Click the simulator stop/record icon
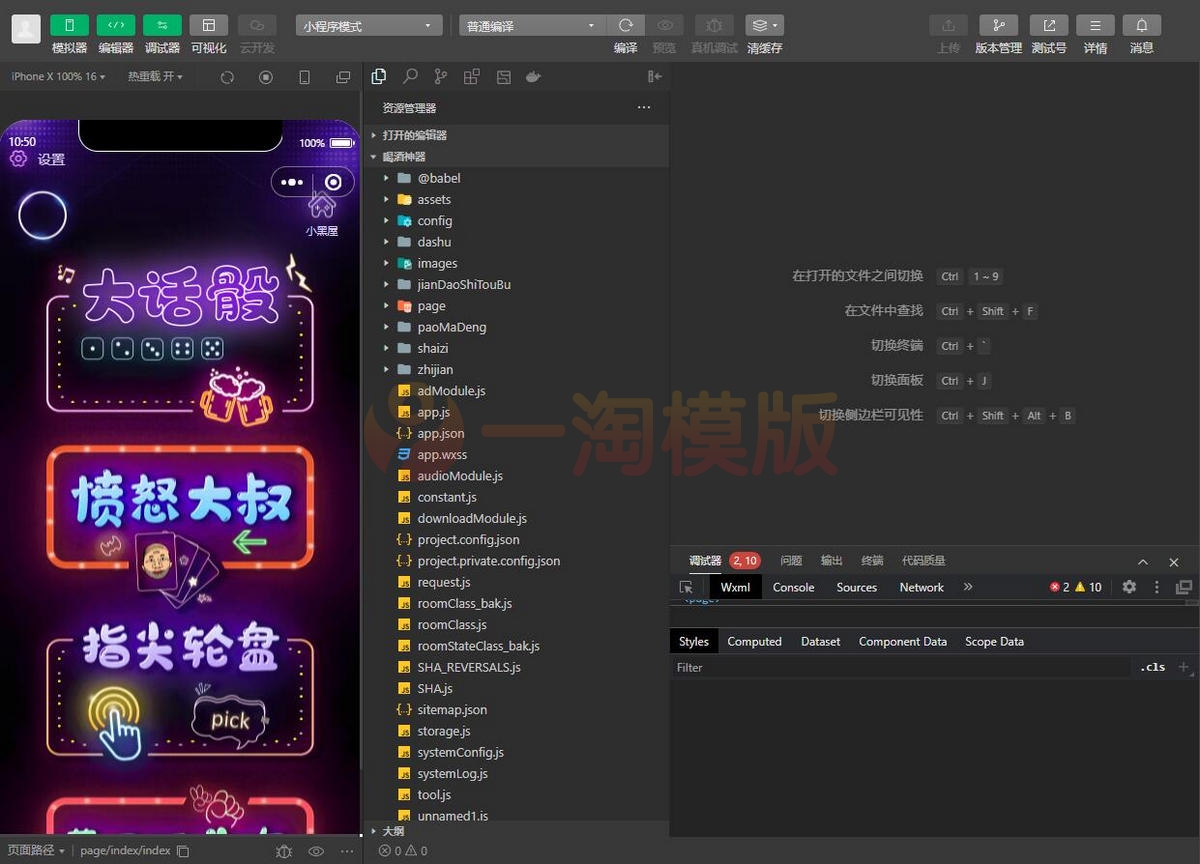This screenshot has height=864, width=1200. 266,77
